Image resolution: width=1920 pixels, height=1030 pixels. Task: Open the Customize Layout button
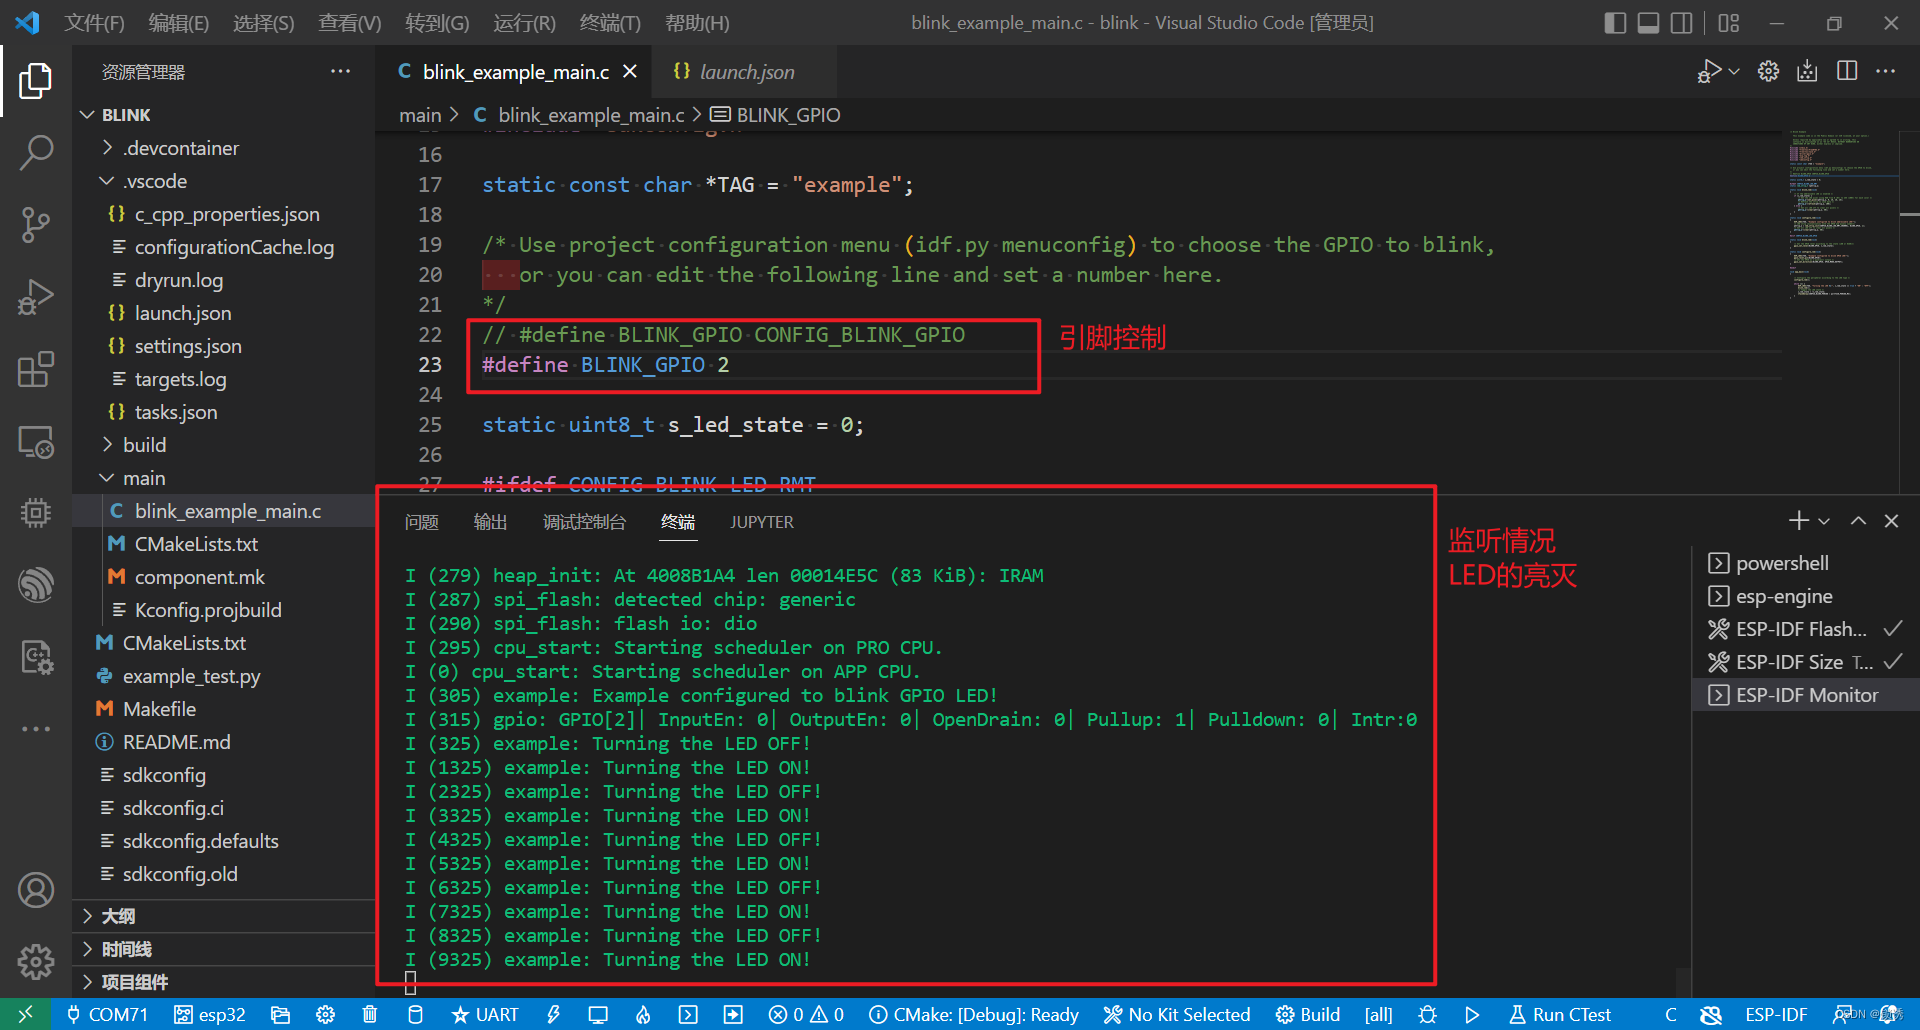pyautogui.click(x=1729, y=22)
